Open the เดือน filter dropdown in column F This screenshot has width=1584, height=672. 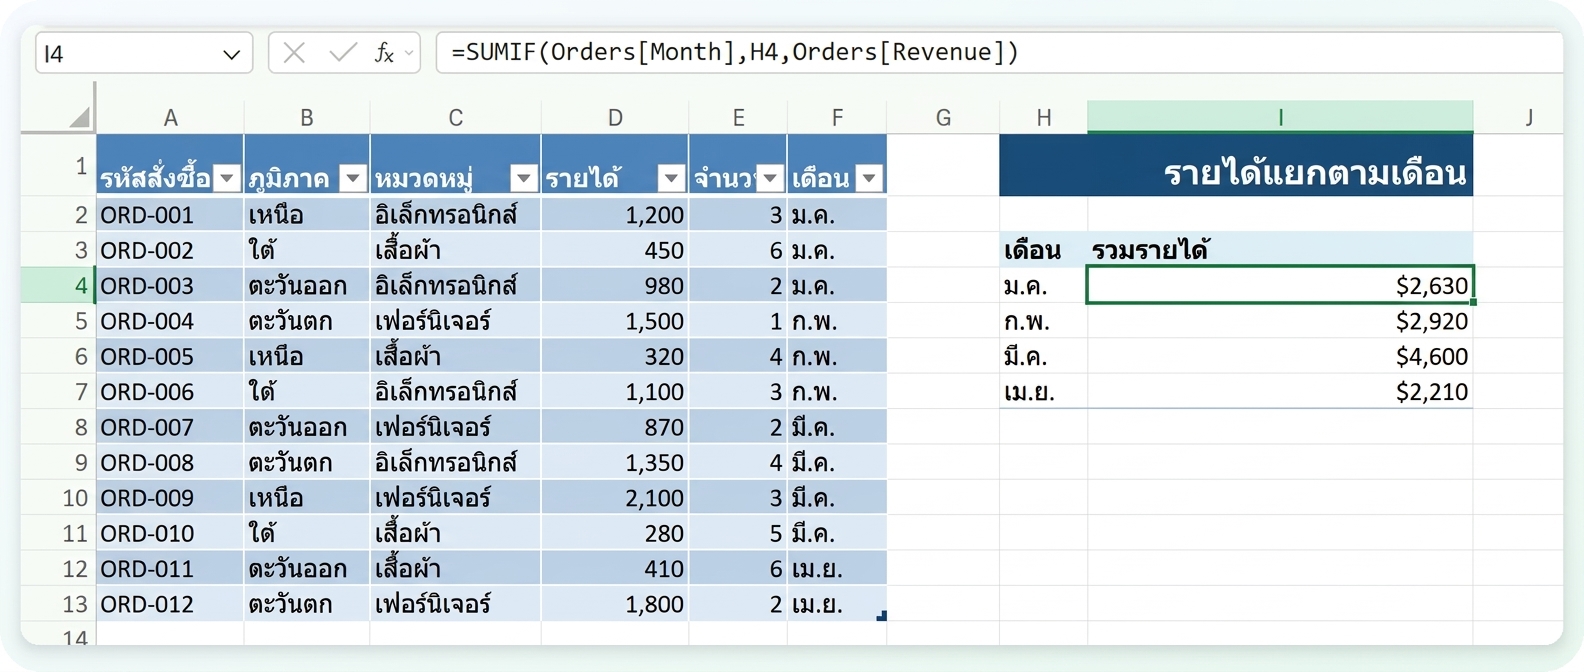pos(870,179)
